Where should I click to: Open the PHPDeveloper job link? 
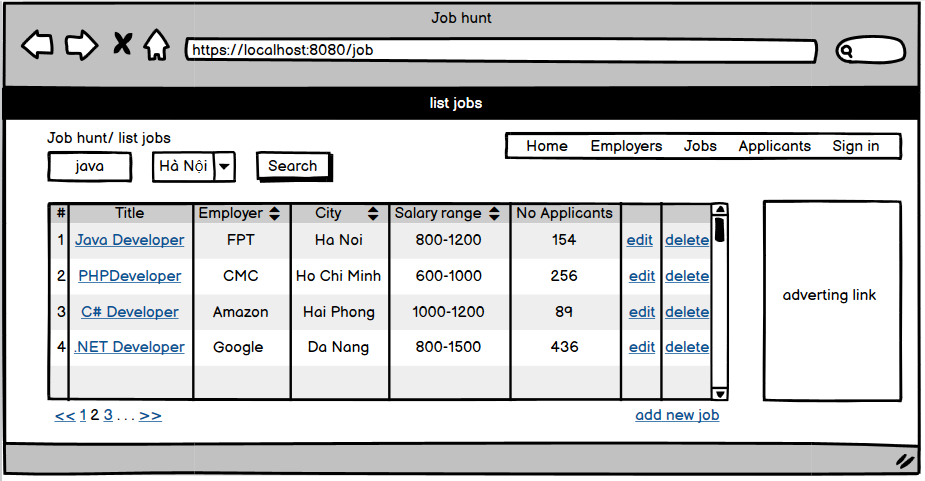click(x=130, y=276)
